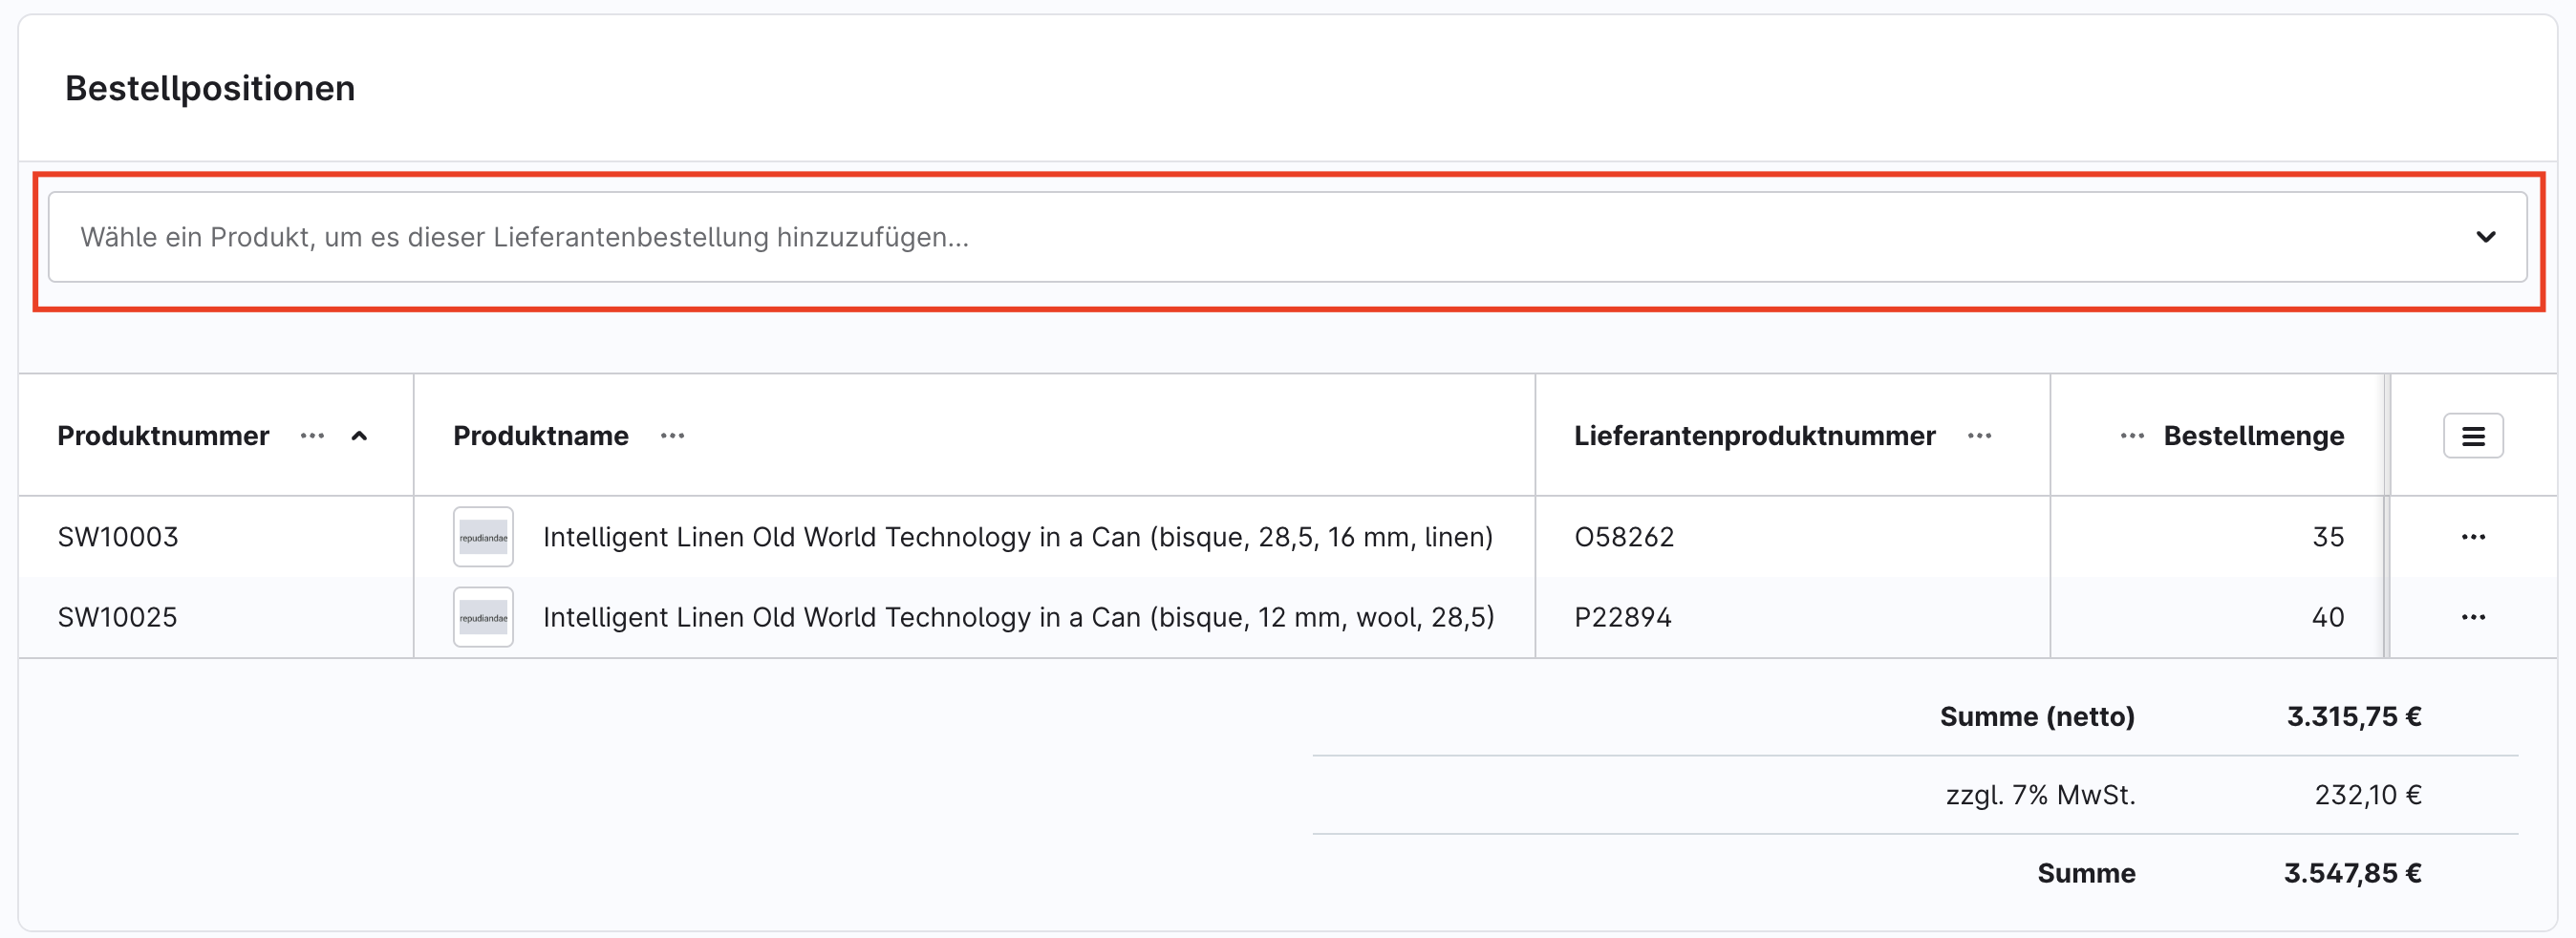This screenshot has height=938, width=2576.
Task: Click the product thumbnail for SW10003
Action: pyautogui.click(x=483, y=536)
